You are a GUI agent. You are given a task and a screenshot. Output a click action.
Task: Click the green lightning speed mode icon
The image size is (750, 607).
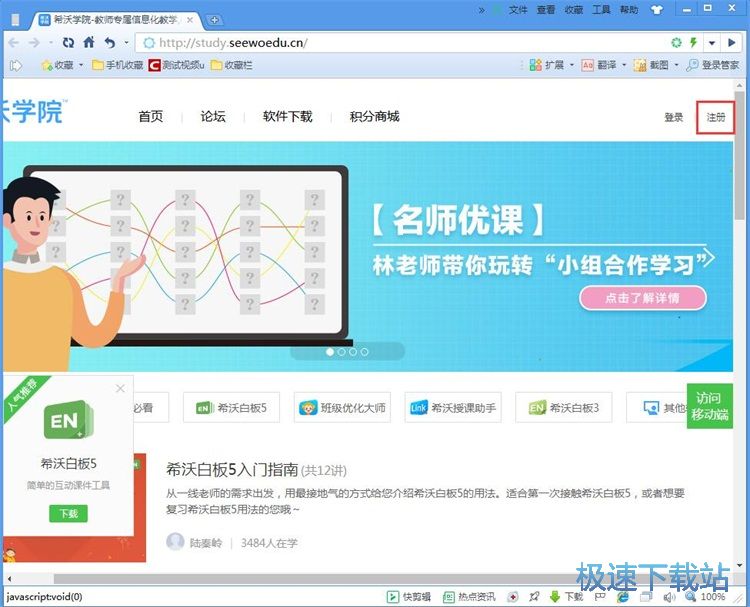click(x=694, y=43)
